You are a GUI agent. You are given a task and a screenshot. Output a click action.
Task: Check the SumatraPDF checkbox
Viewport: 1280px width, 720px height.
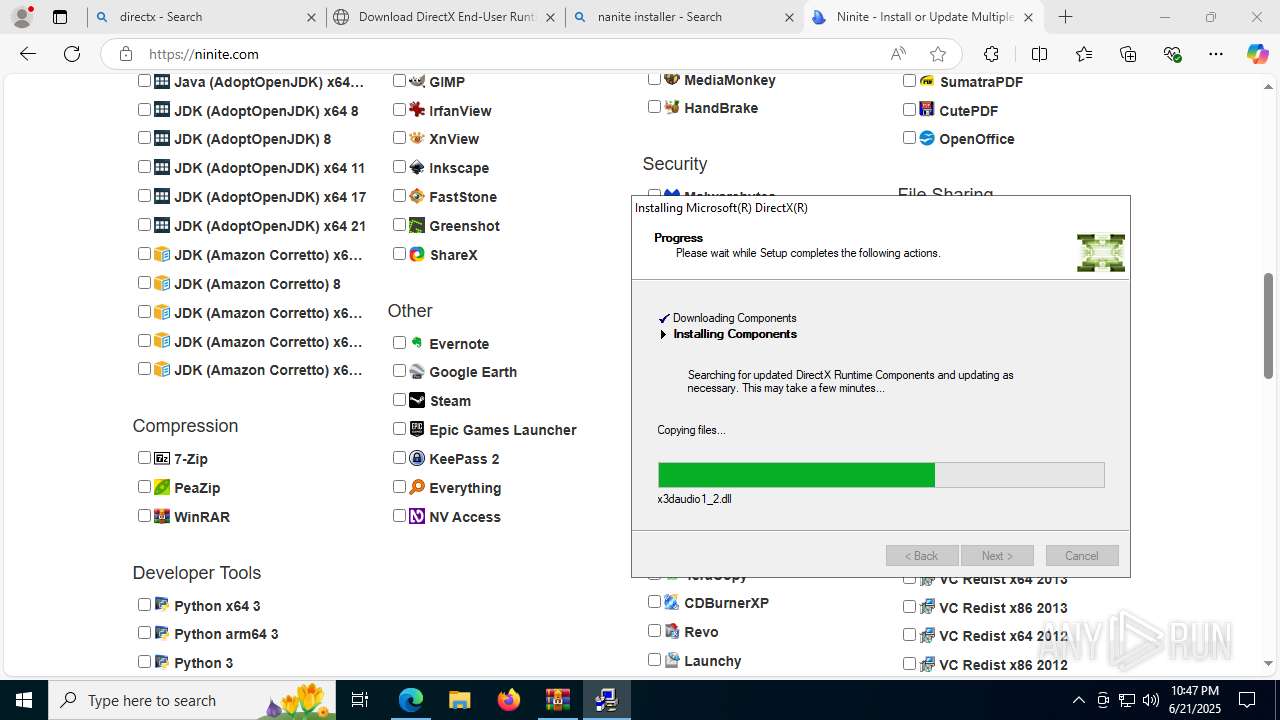click(909, 81)
